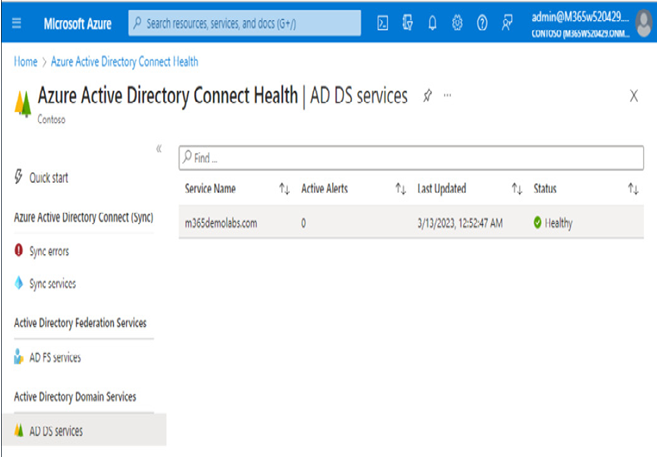The height and width of the screenshot is (464, 658).
Task: Open the Sync errors menu item
Action: pyautogui.click(x=49, y=251)
